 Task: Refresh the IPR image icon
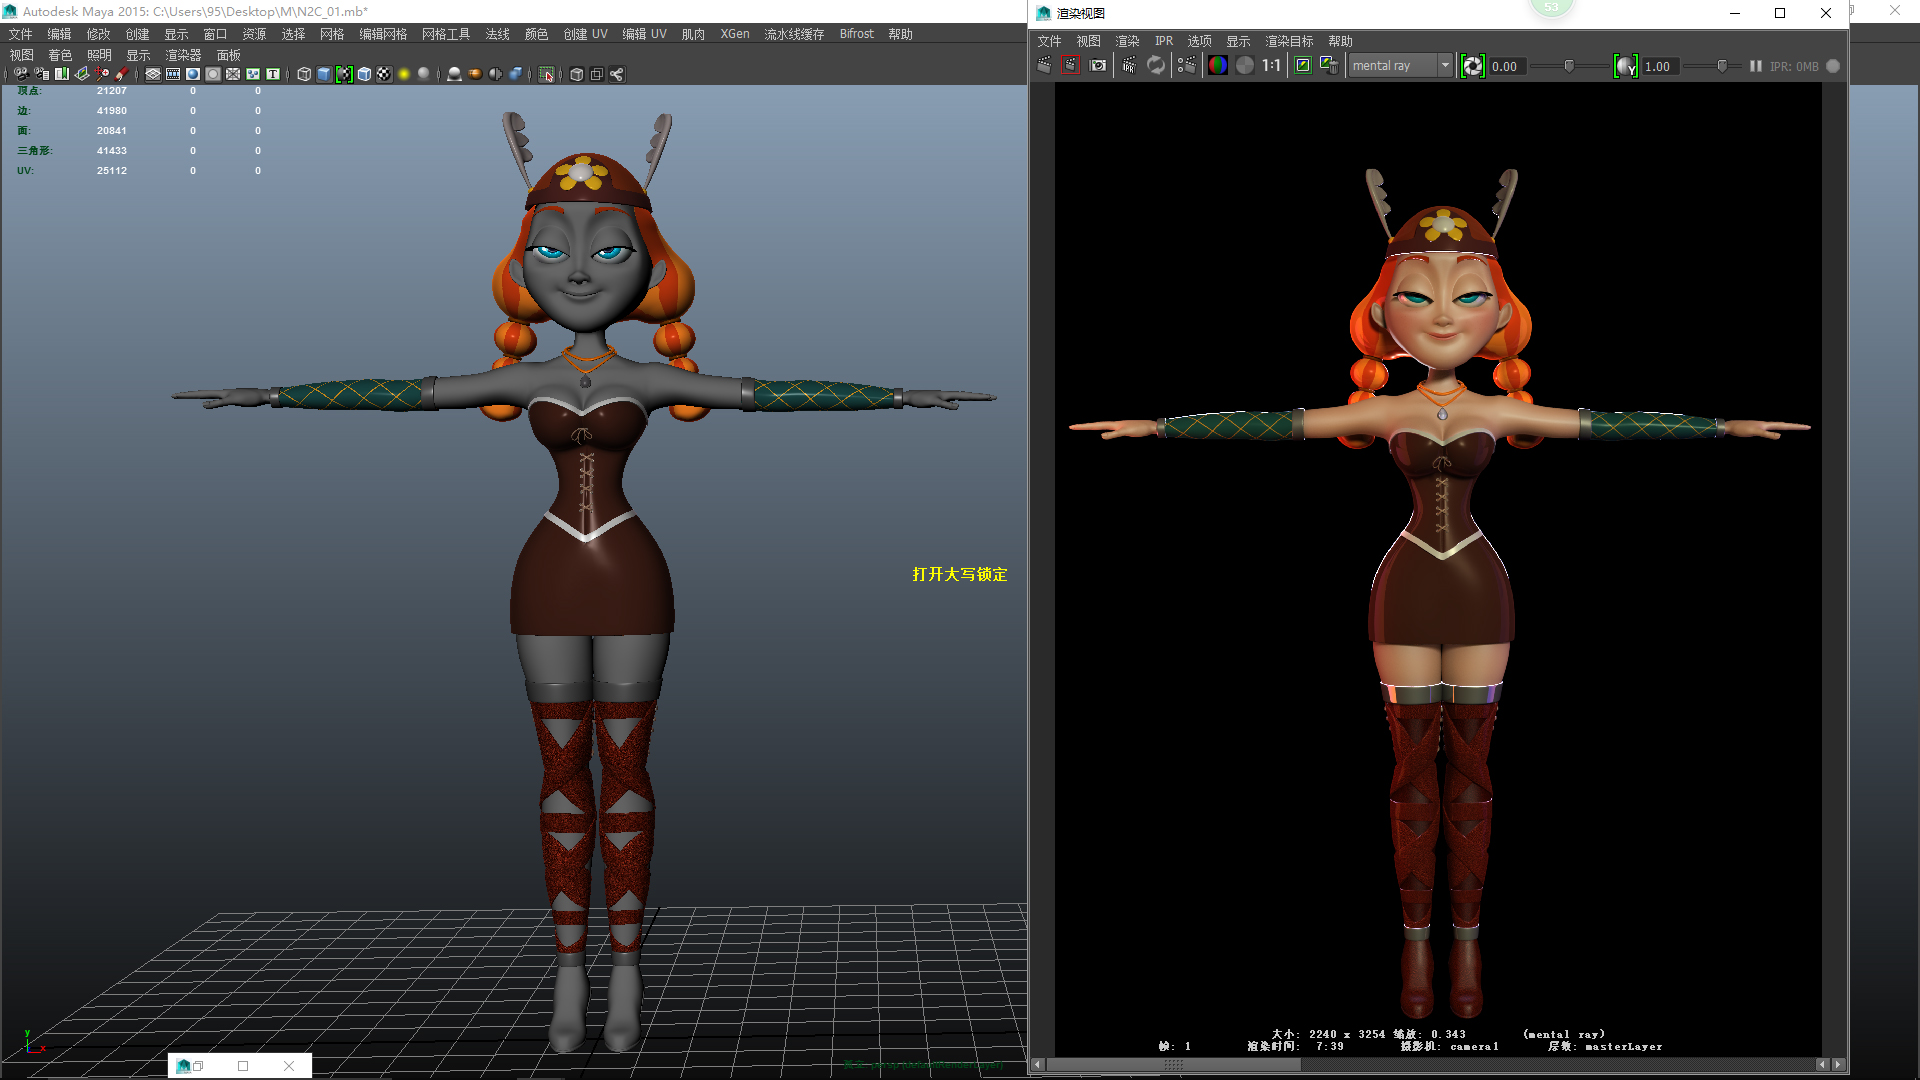click(x=1156, y=66)
